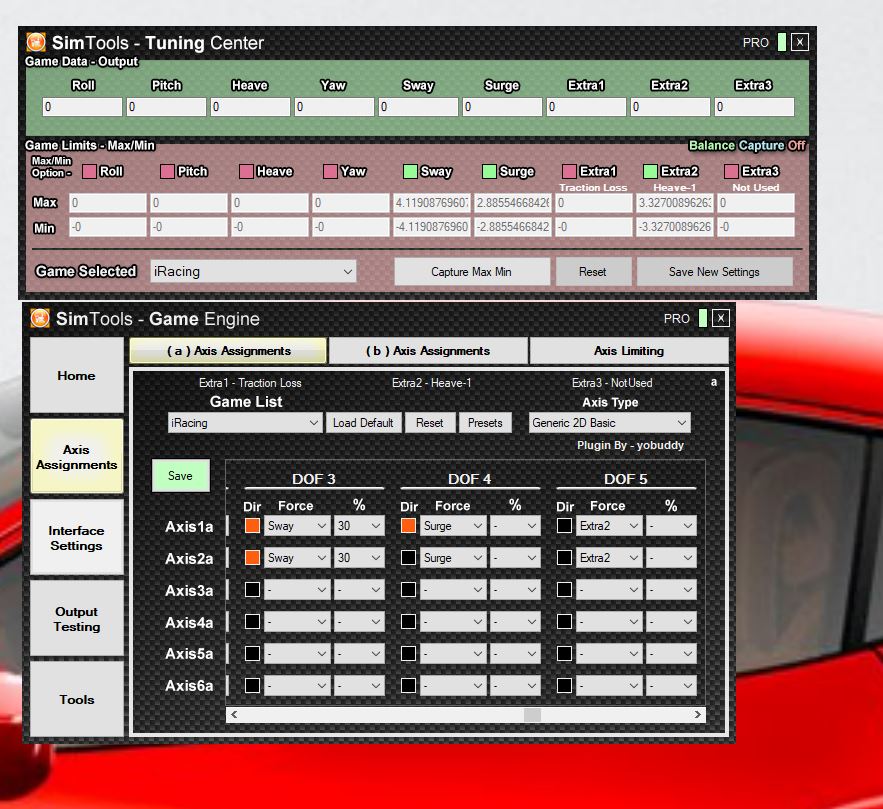Open Axis4a DOF 4 Force dropdown
Viewport: 883px width, 809px height.
453,622
